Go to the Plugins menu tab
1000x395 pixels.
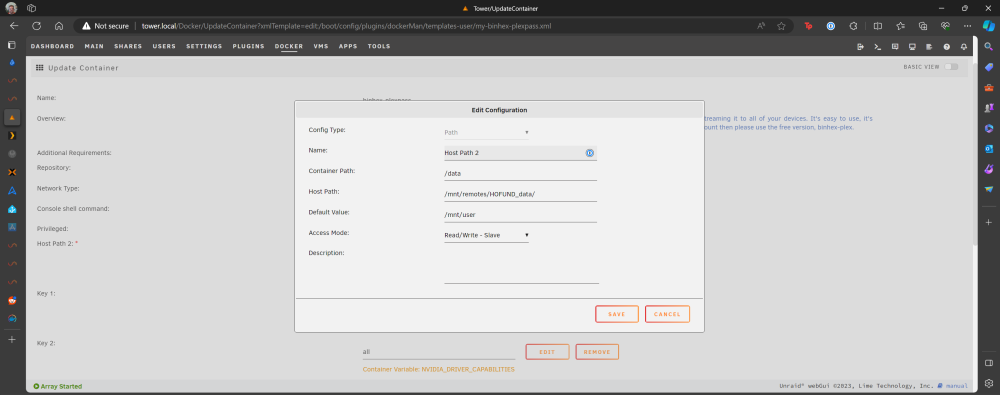point(248,47)
